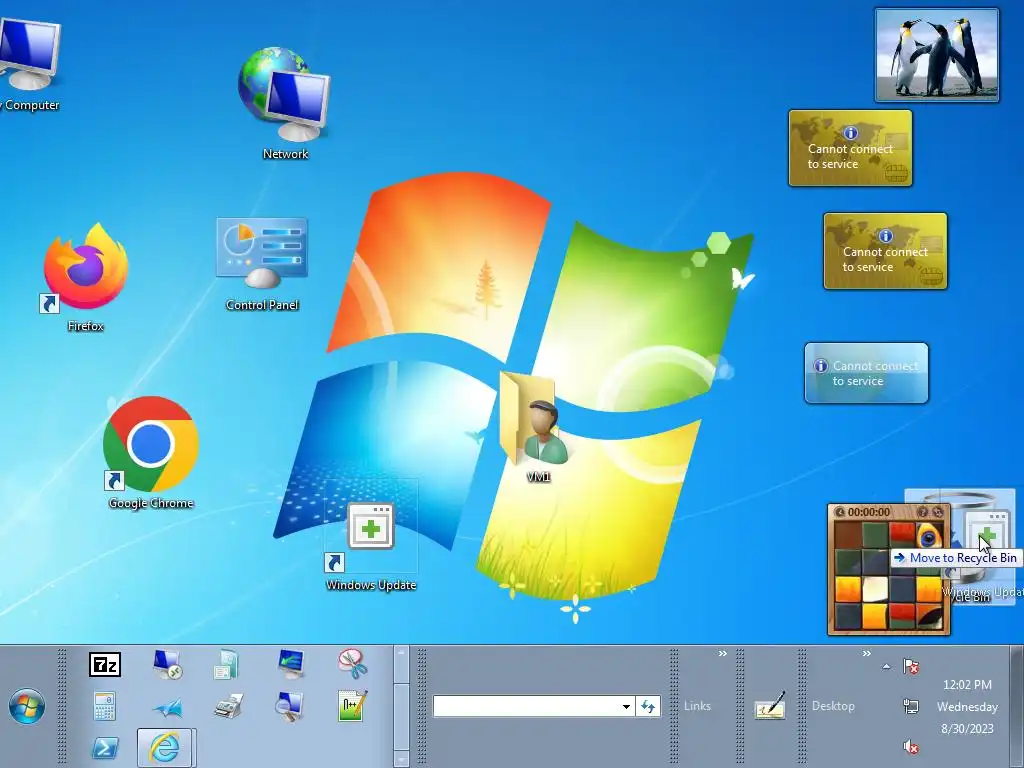1024x768 pixels.
Task: Click the taskbar scroll up arrow
Action: pyautogui.click(x=402, y=652)
